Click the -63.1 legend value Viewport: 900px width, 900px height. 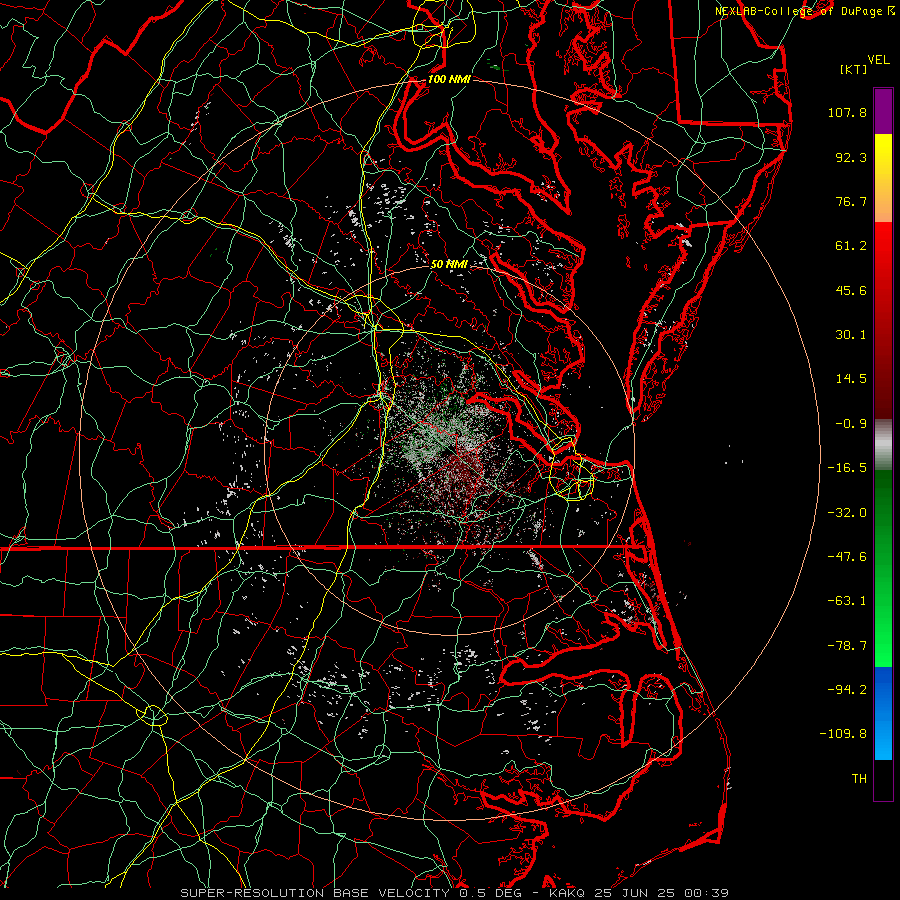coord(847,601)
